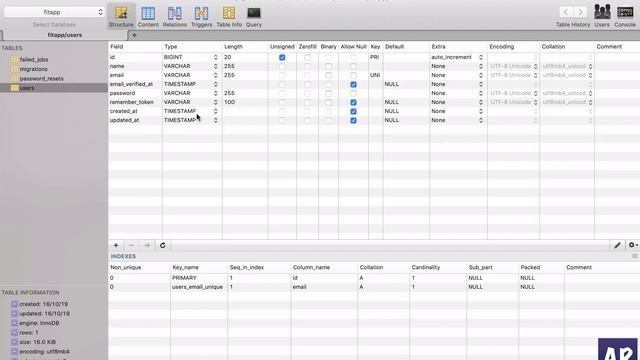The height and width of the screenshot is (360, 640).
Task: Open the Relations view
Action: pos(174,17)
